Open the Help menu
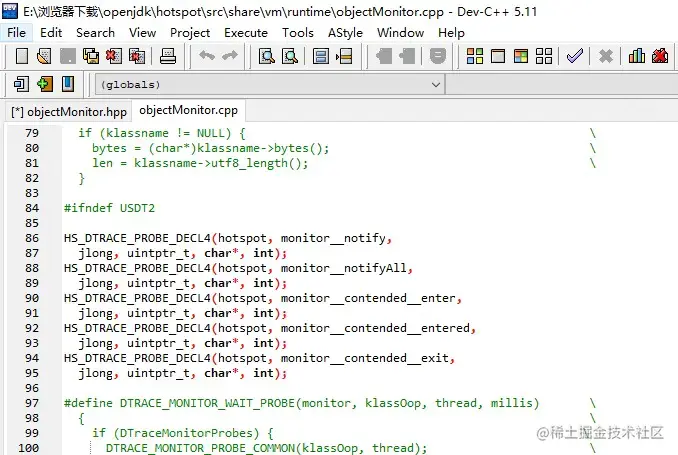 [x=451, y=33]
